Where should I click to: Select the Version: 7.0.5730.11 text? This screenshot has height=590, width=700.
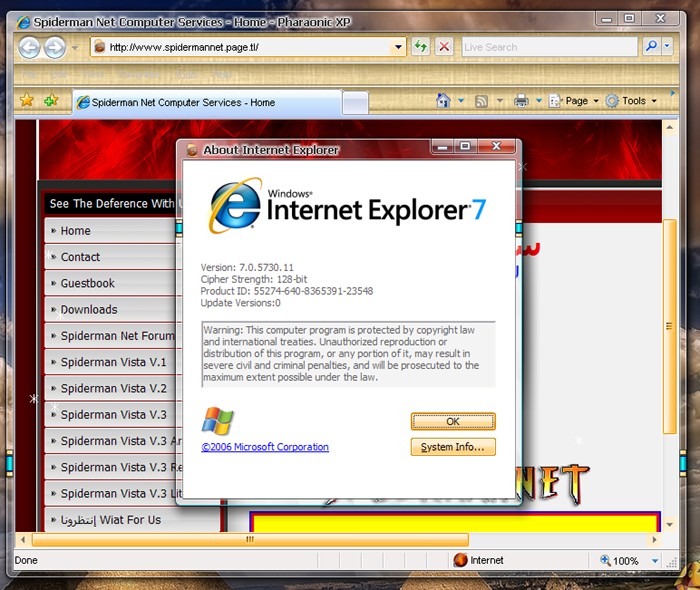[x=247, y=267]
